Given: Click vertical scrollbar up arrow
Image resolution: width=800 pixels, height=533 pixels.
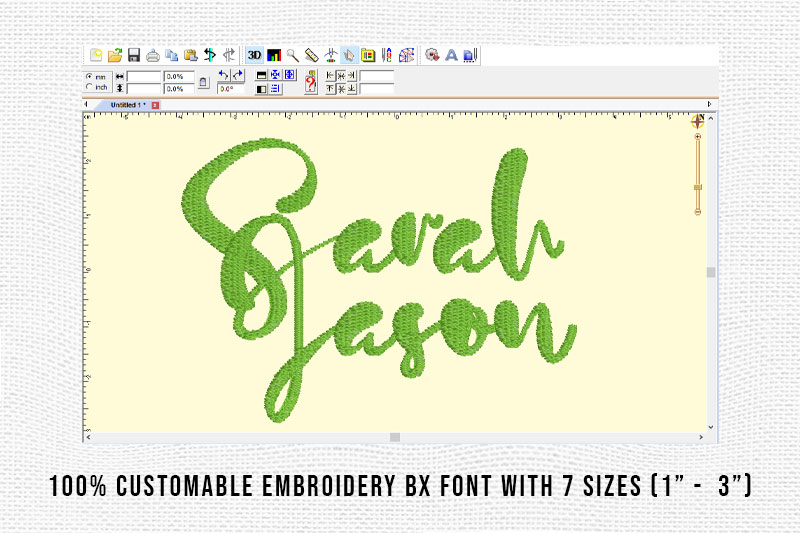Looking at the screenshot, I should click(x=711, y=118).
